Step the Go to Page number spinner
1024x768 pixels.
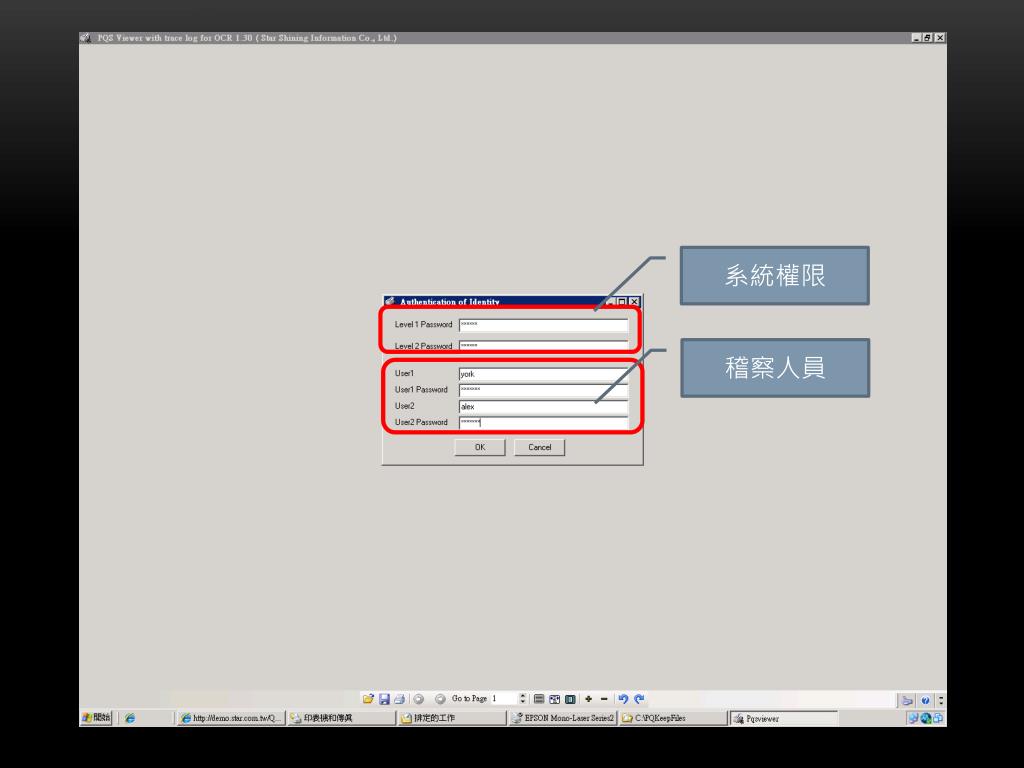point(522,699)
